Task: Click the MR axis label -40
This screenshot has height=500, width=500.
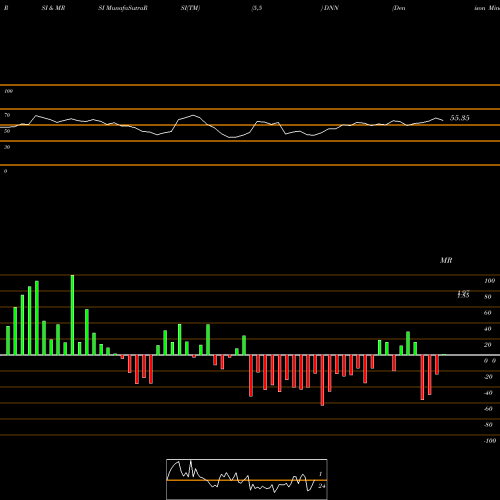Action: pos(488,393)
